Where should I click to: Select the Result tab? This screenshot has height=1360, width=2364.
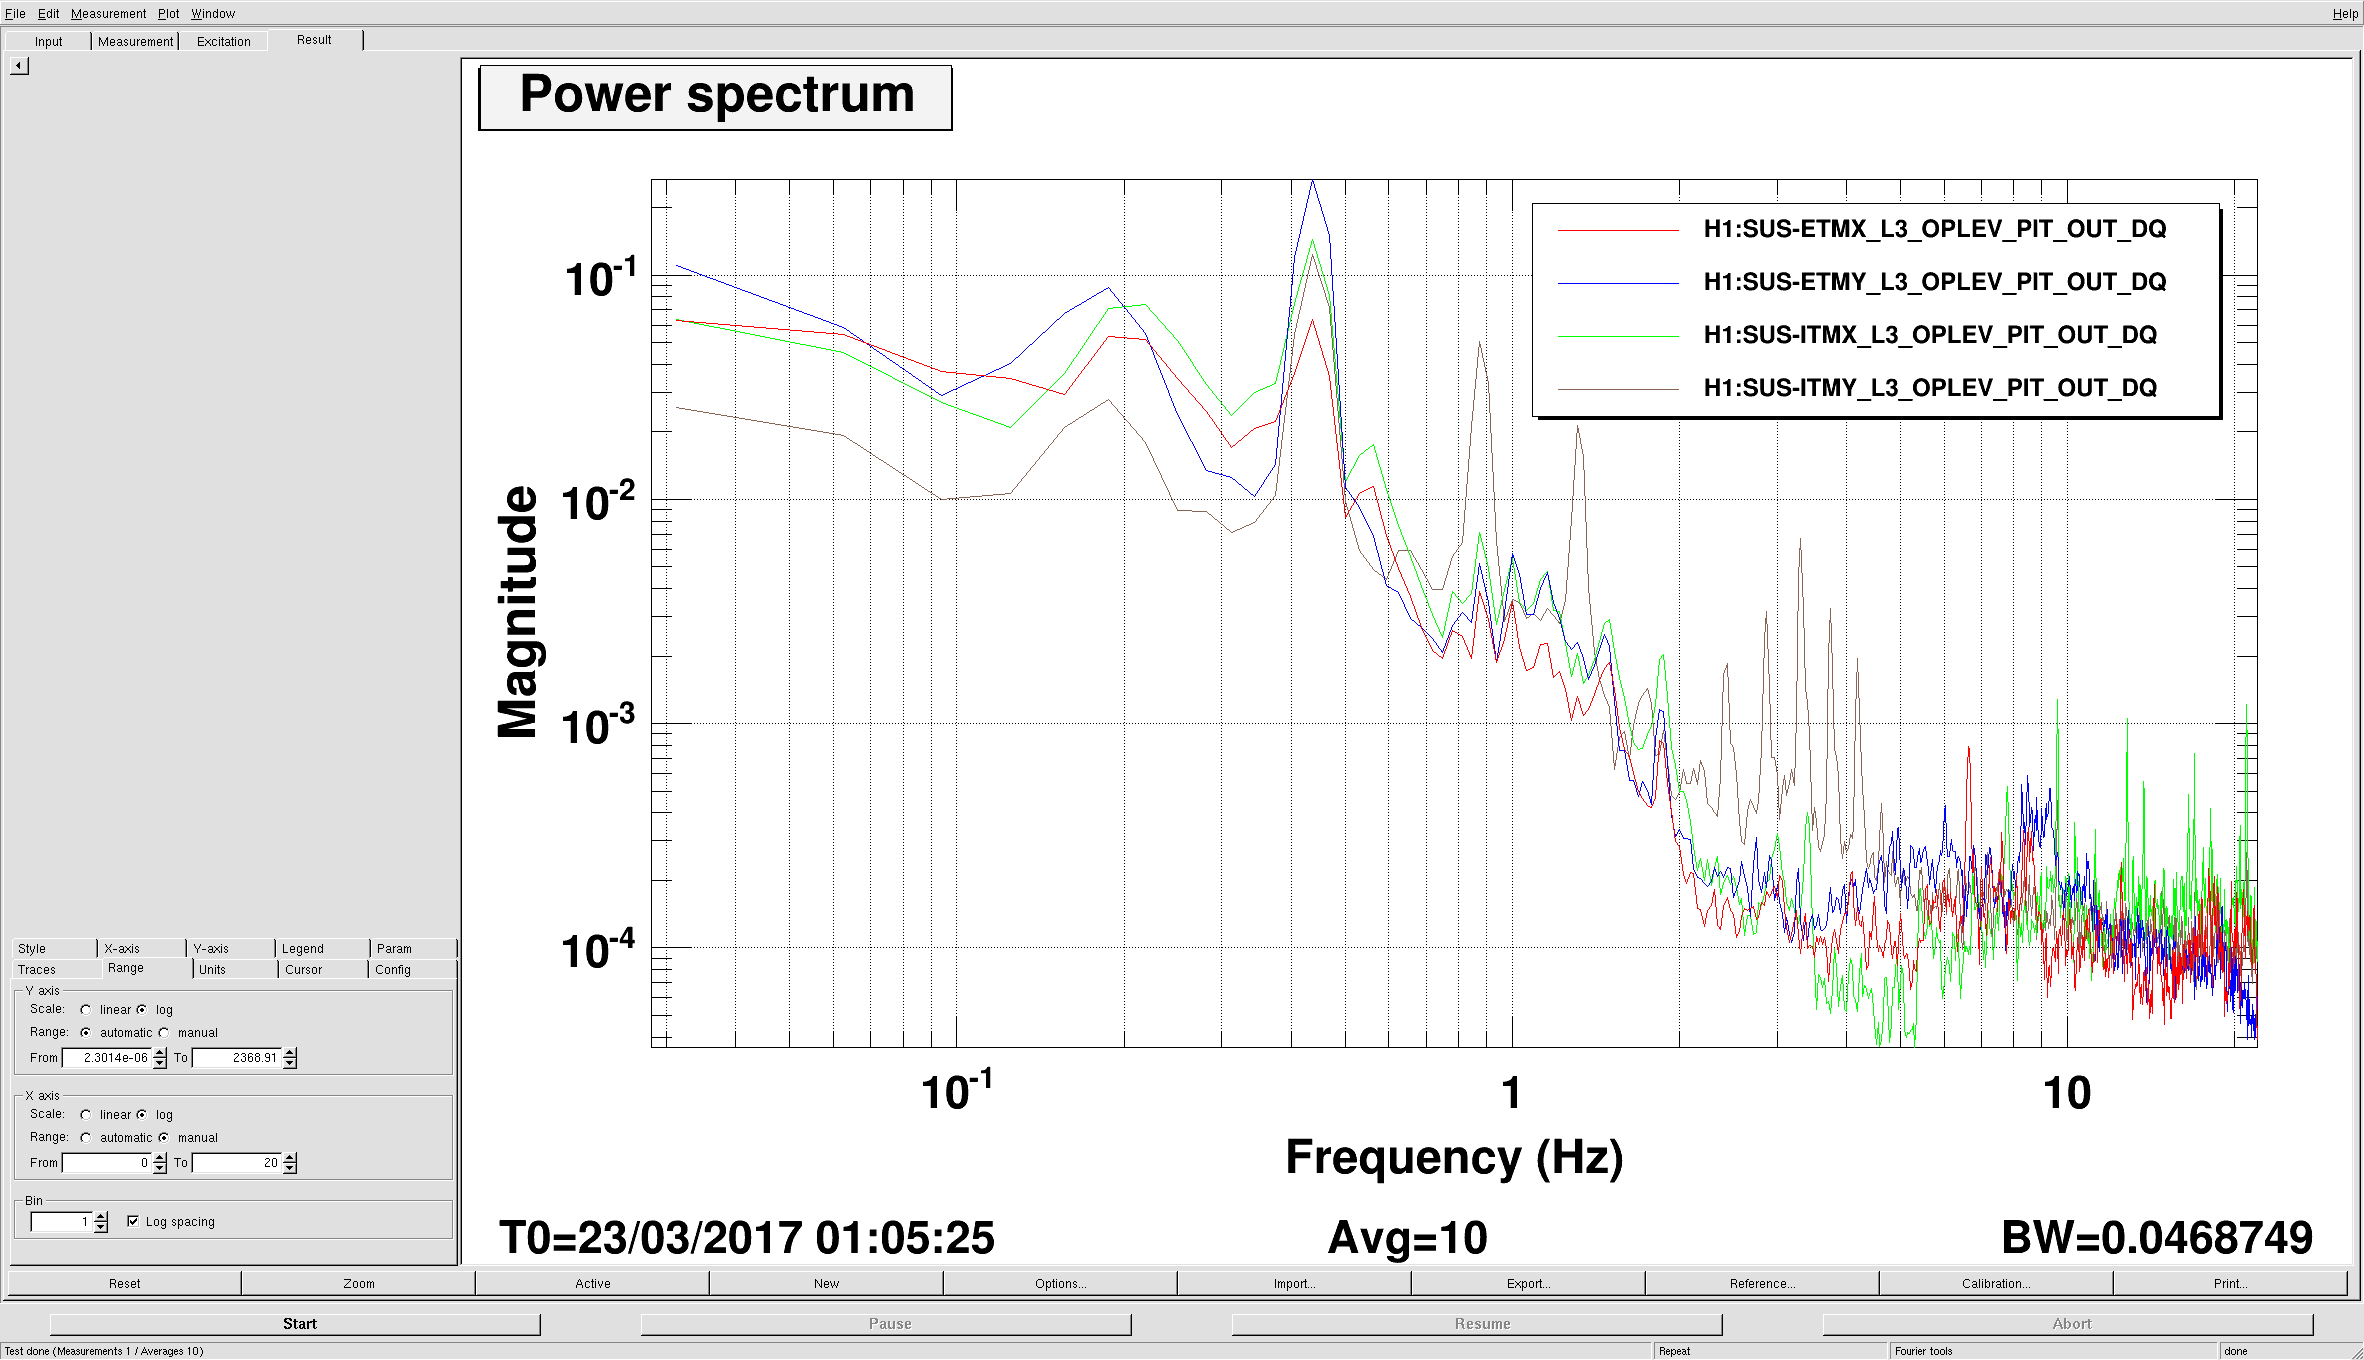point(314,40)
